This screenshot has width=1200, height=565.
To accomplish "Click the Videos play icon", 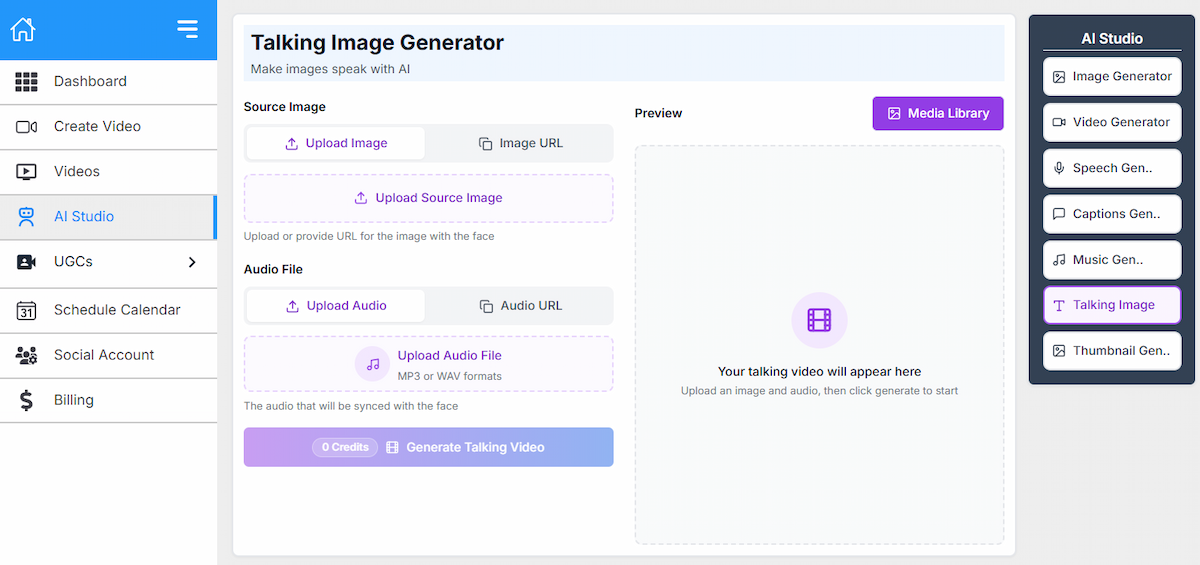I will [27, 172].
